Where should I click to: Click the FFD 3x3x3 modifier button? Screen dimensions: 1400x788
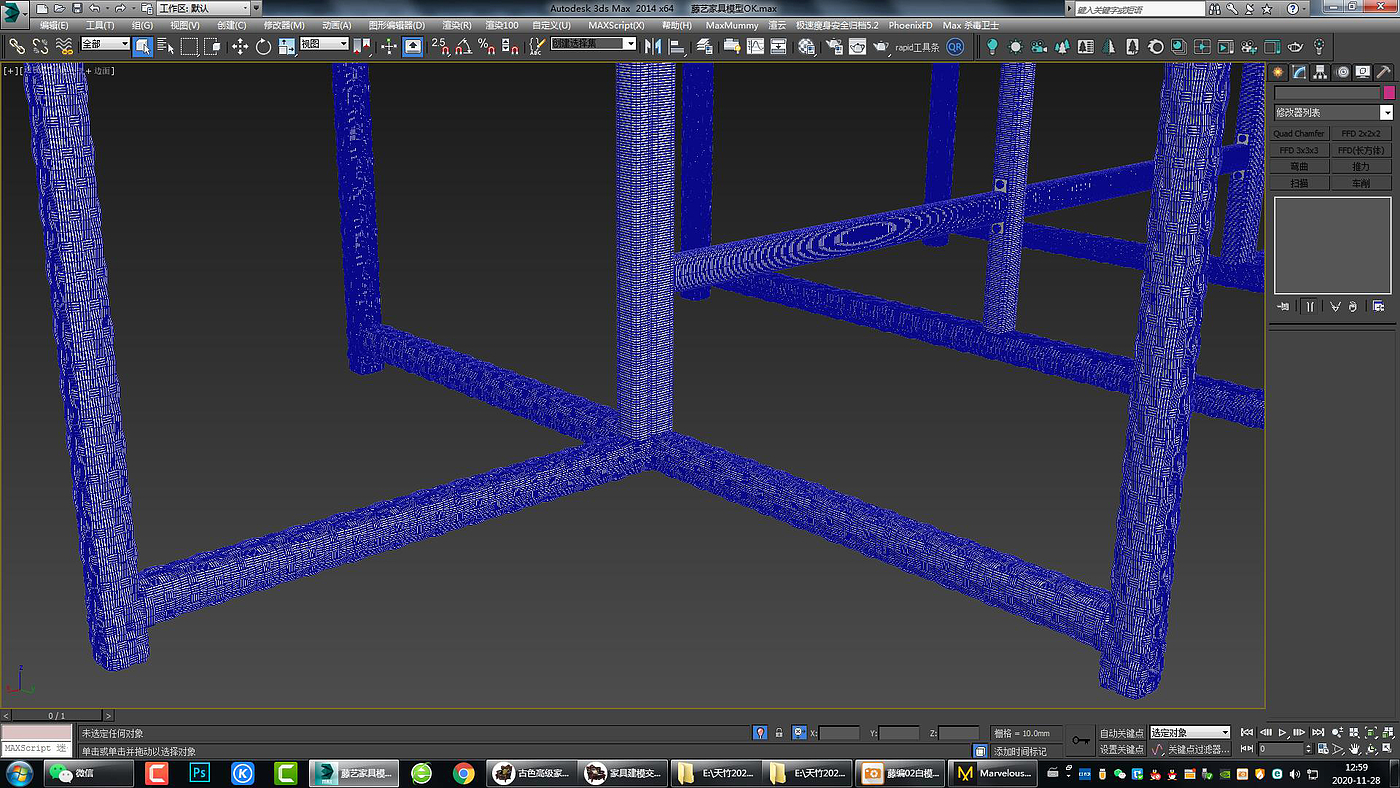coord(1300,150)
